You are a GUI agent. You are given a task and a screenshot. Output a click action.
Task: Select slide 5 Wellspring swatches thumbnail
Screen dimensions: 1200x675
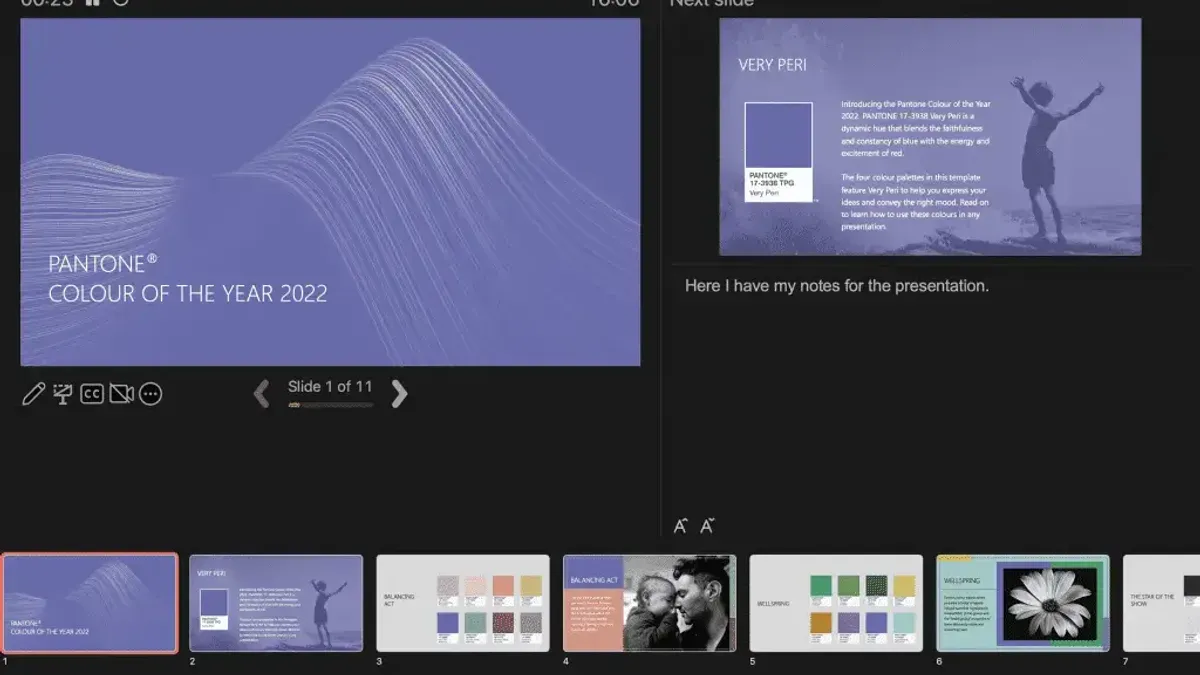[x=836, y=603]
